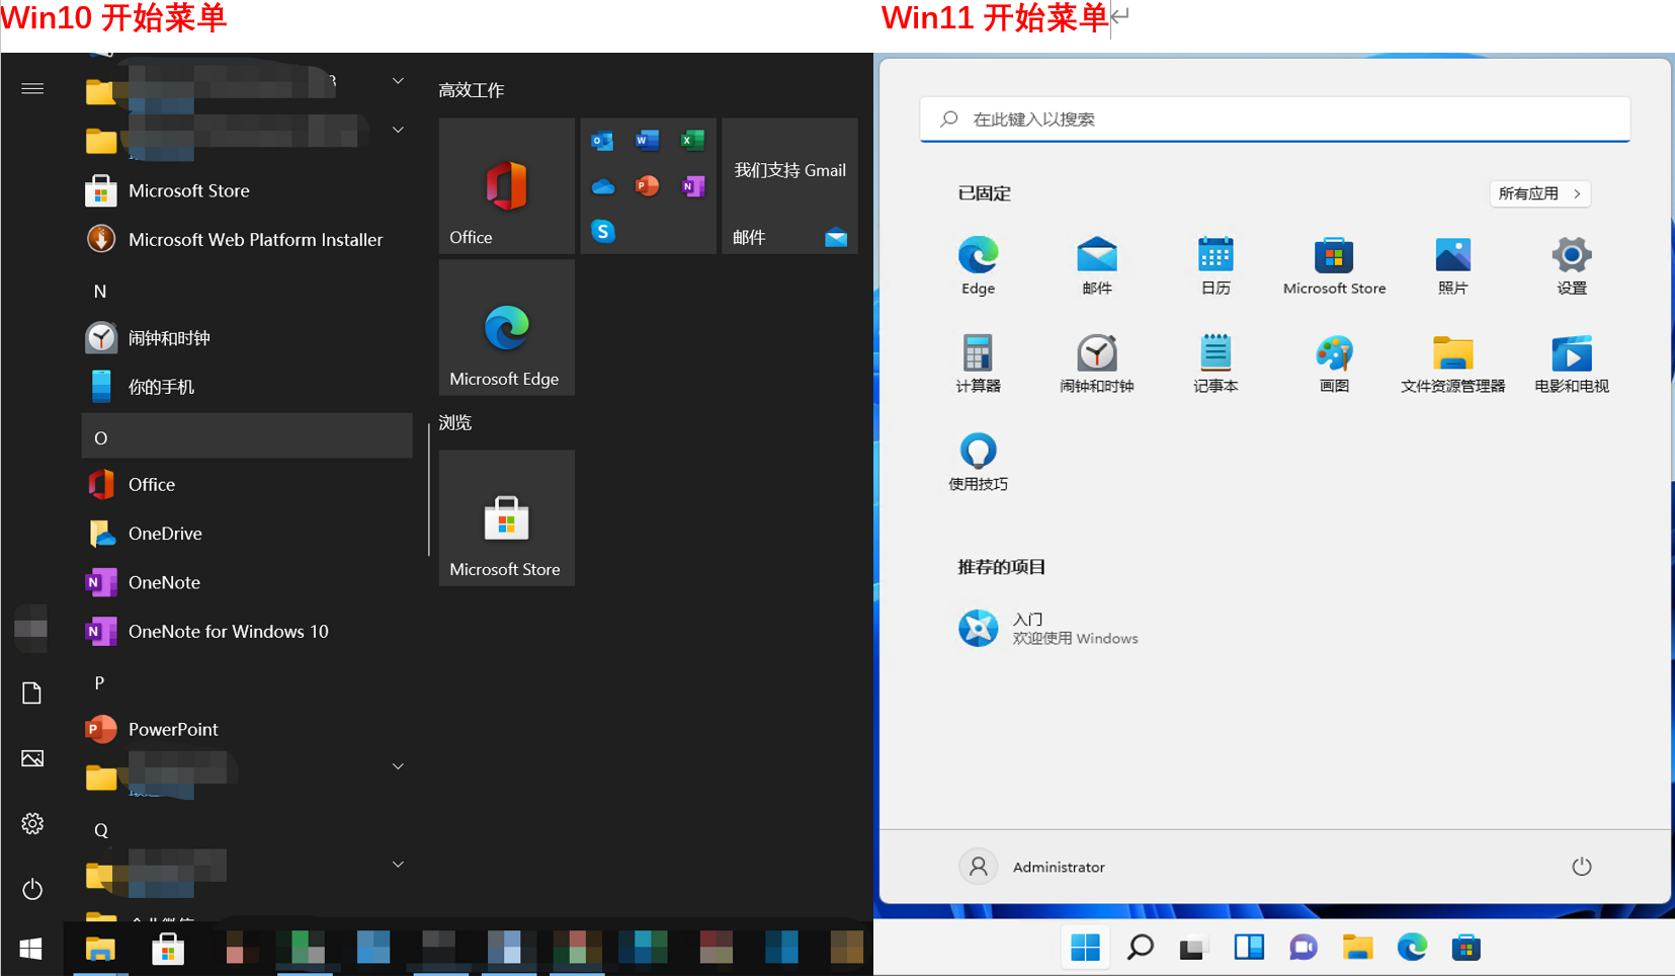
Task: Open Win10 sidebar Settings gear
Action: click(32, 823)
